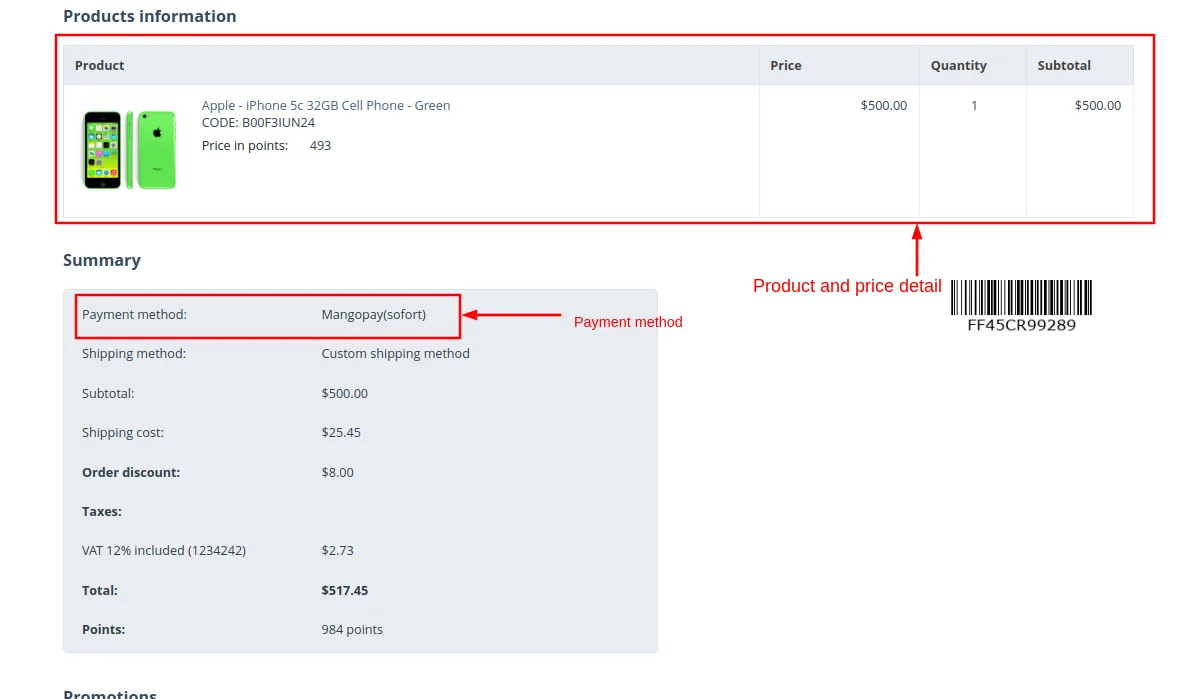Click the quantity value 1 in product row
The width and height of the screenshot is (1194, 699).
[974, 106]
